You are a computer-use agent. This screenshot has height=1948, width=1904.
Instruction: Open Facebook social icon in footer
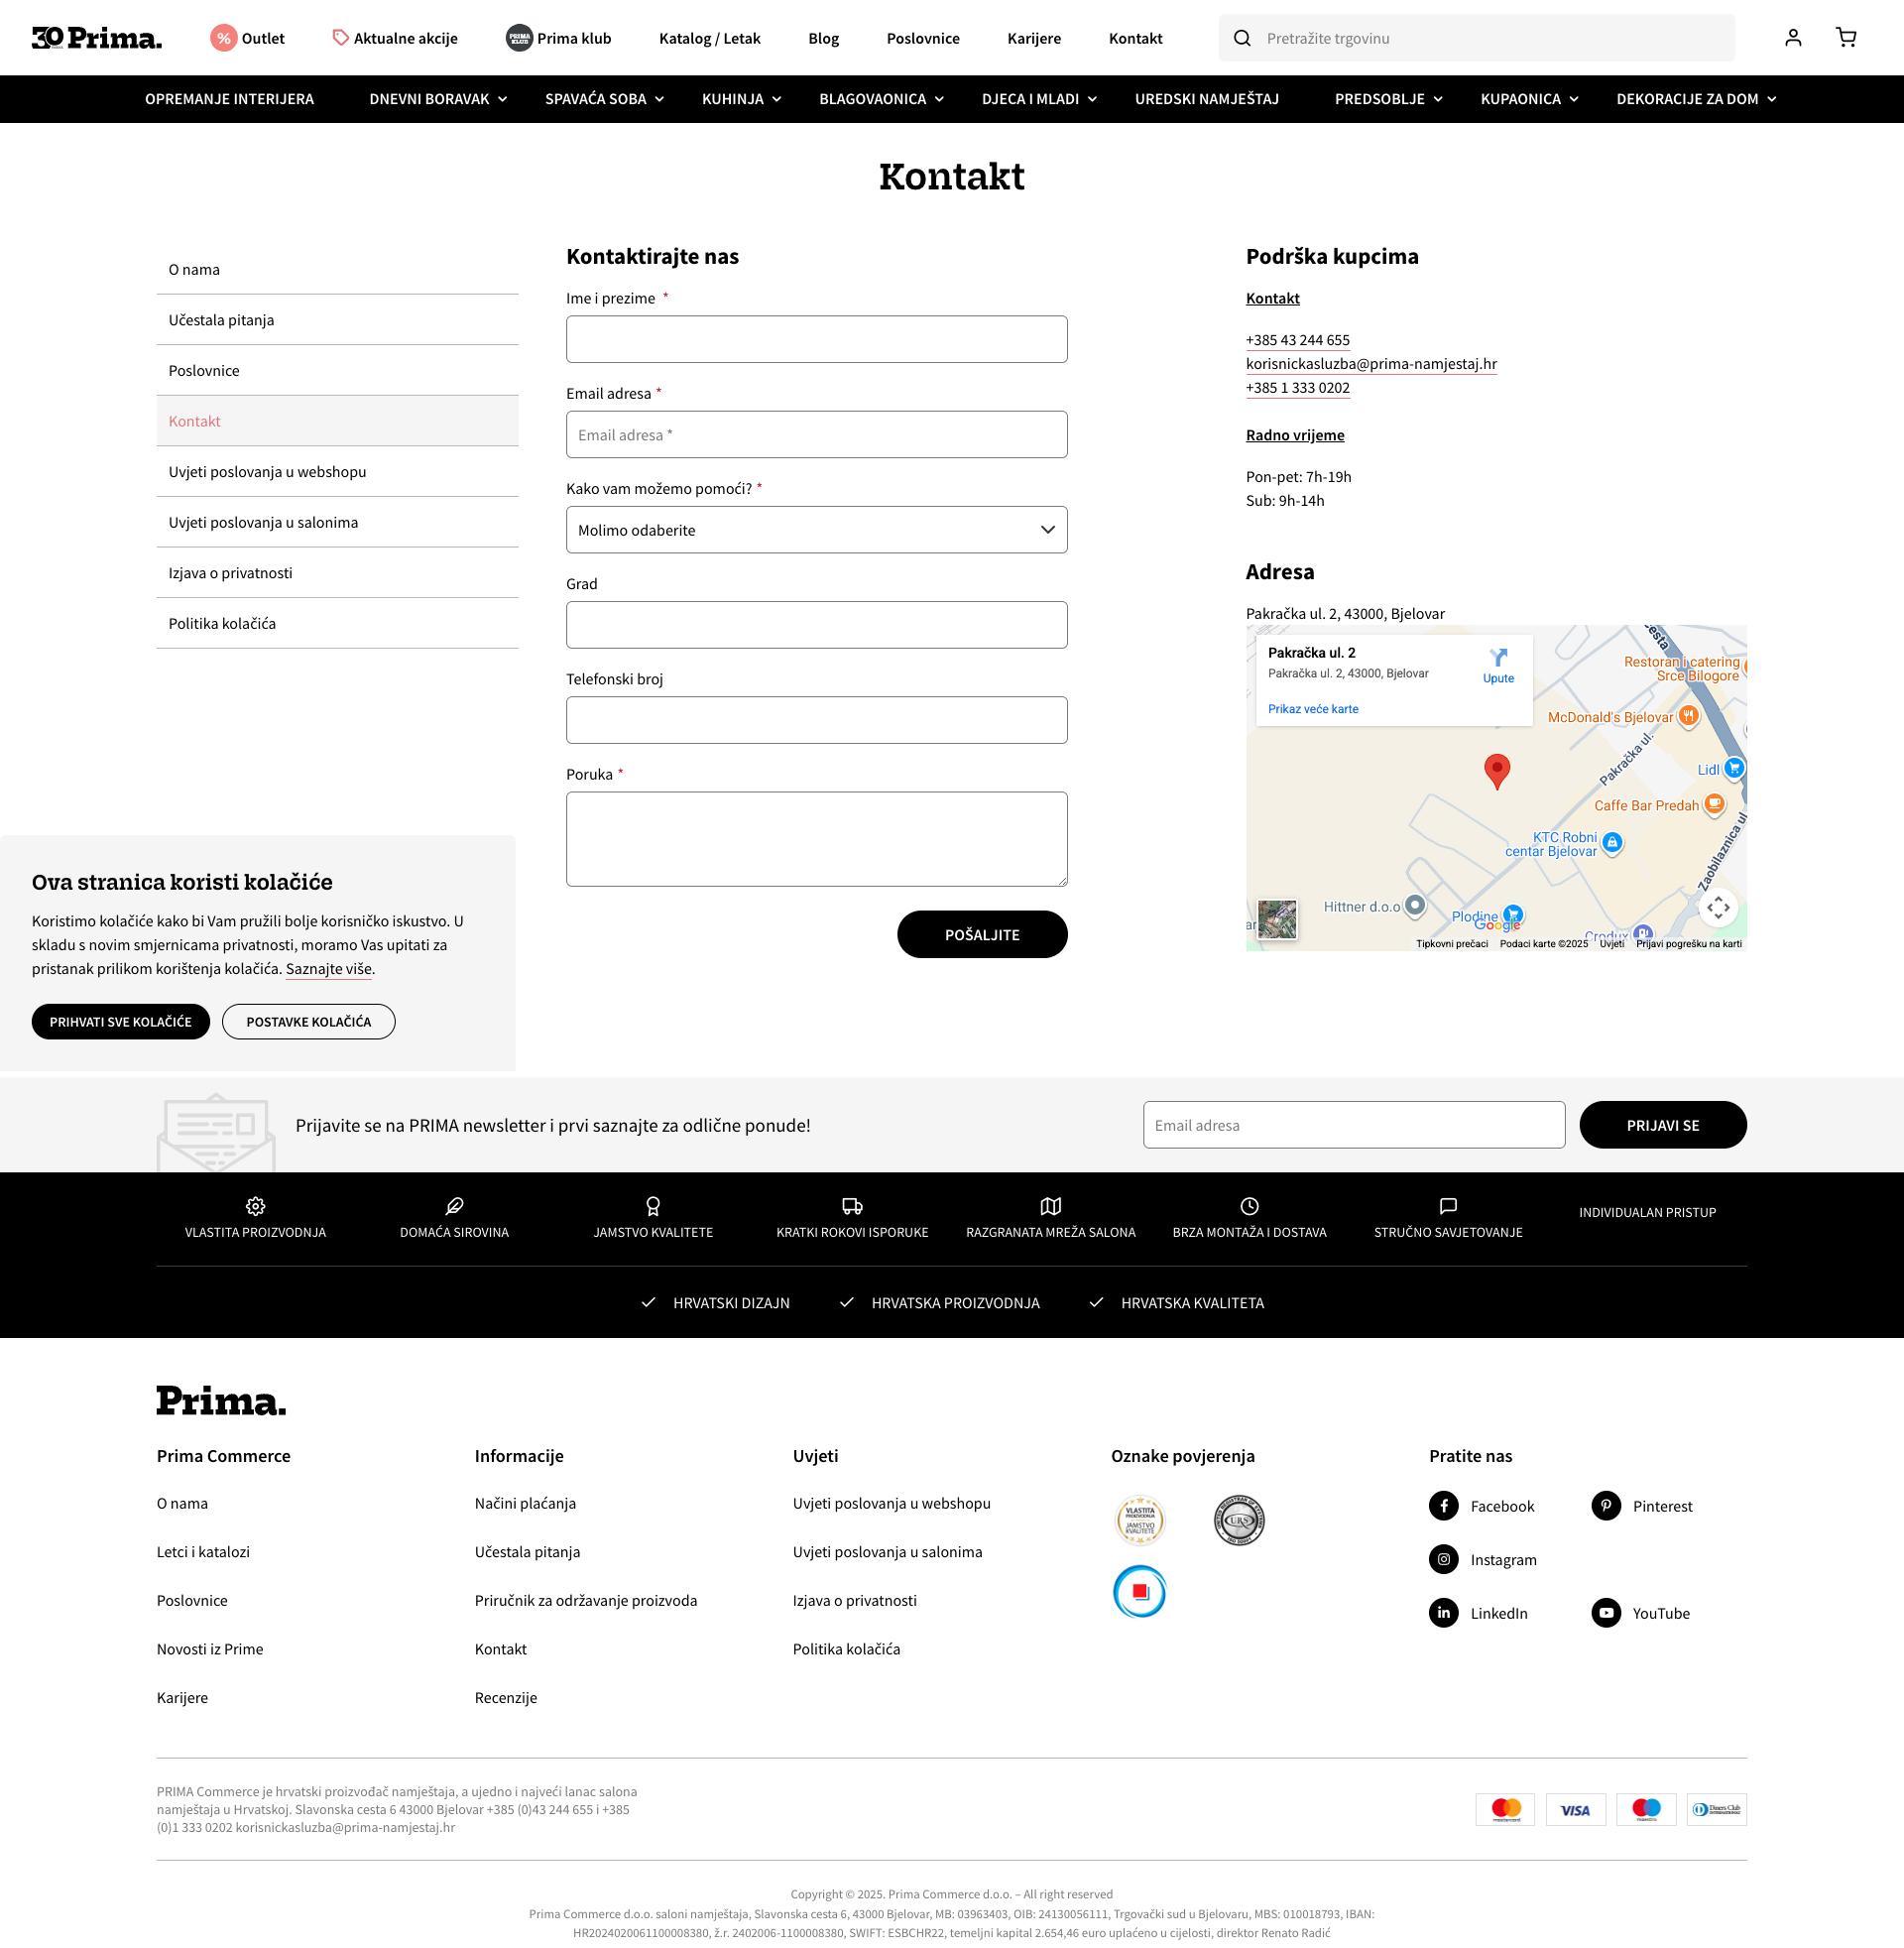pyautogui.click(x=1443, y=1506)
